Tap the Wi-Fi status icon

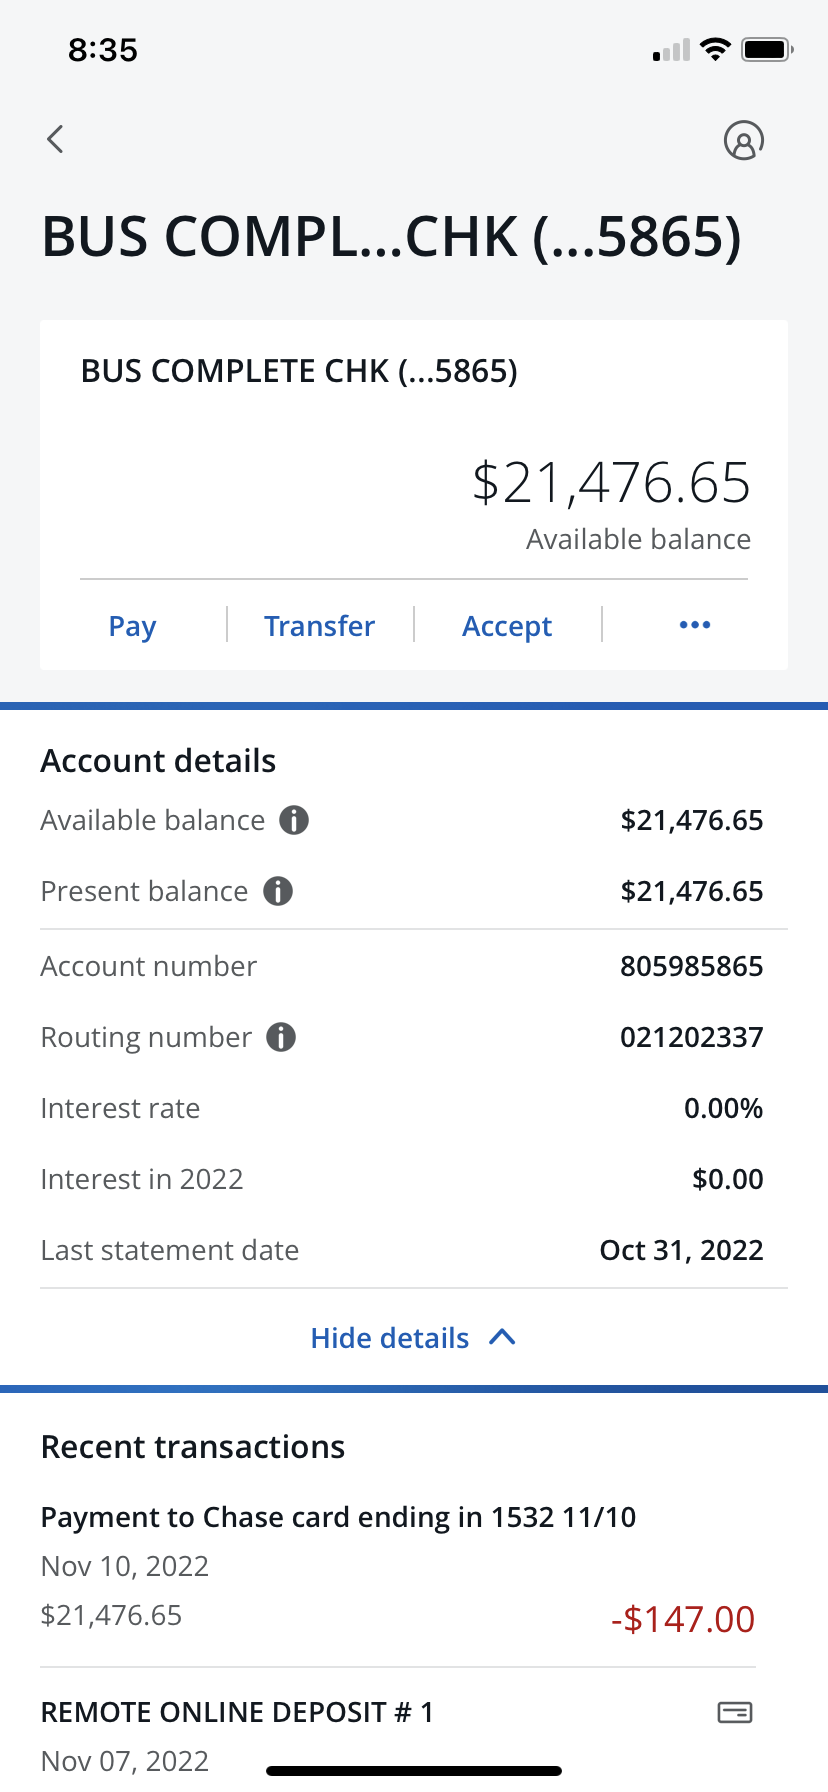pos(715,49)
